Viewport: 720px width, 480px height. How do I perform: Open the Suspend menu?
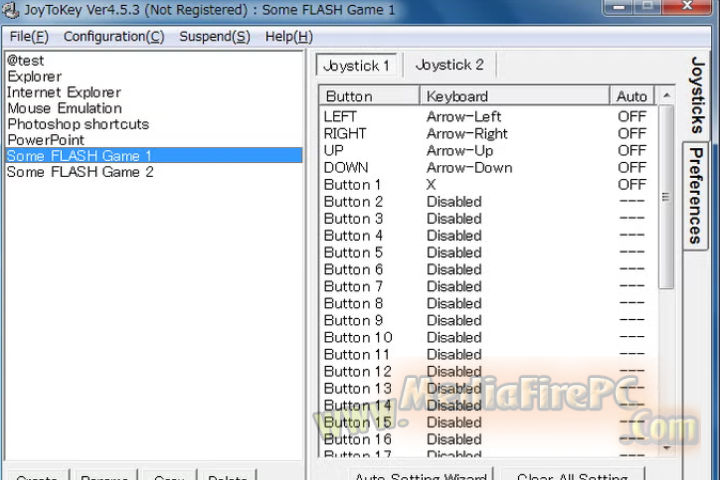[x=214, y=36]
